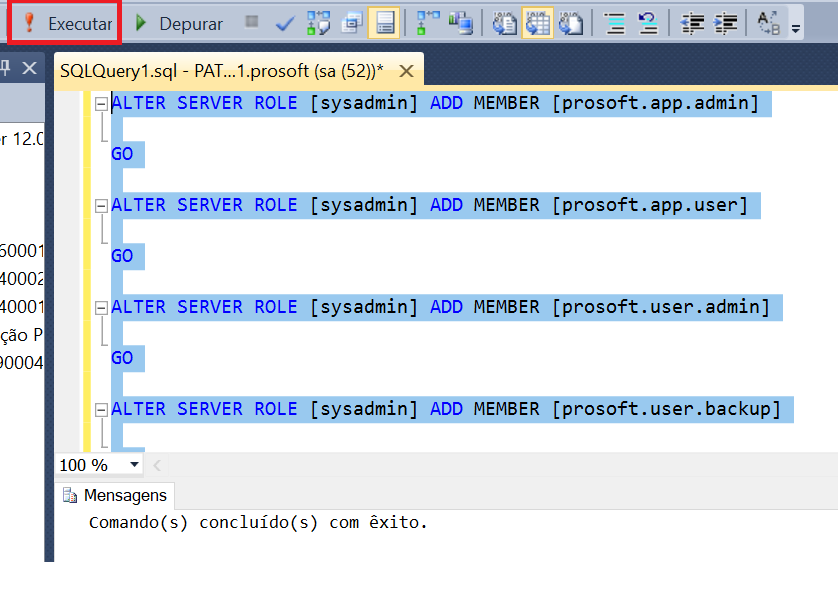This screenshot has height=612, width=838.
Task: Toggle Results to Grid output mode
Action: [x=538, y=23]
